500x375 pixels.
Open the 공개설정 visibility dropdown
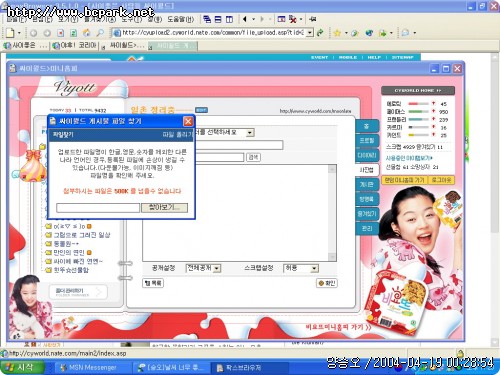tap(217, 268)
